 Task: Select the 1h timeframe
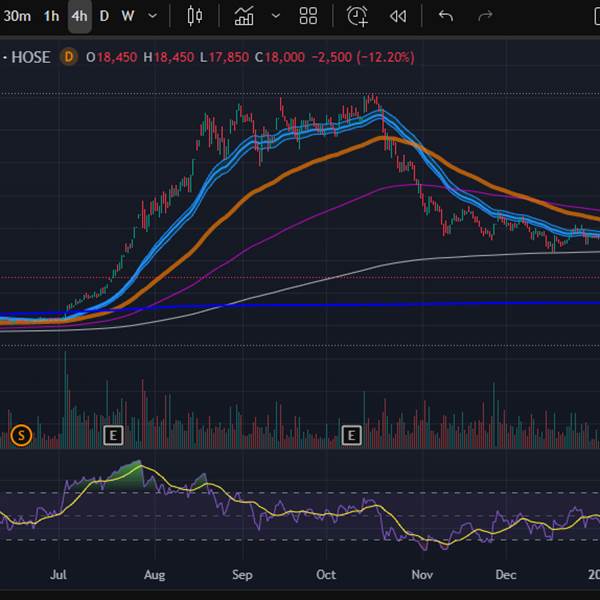click(51, 16)
